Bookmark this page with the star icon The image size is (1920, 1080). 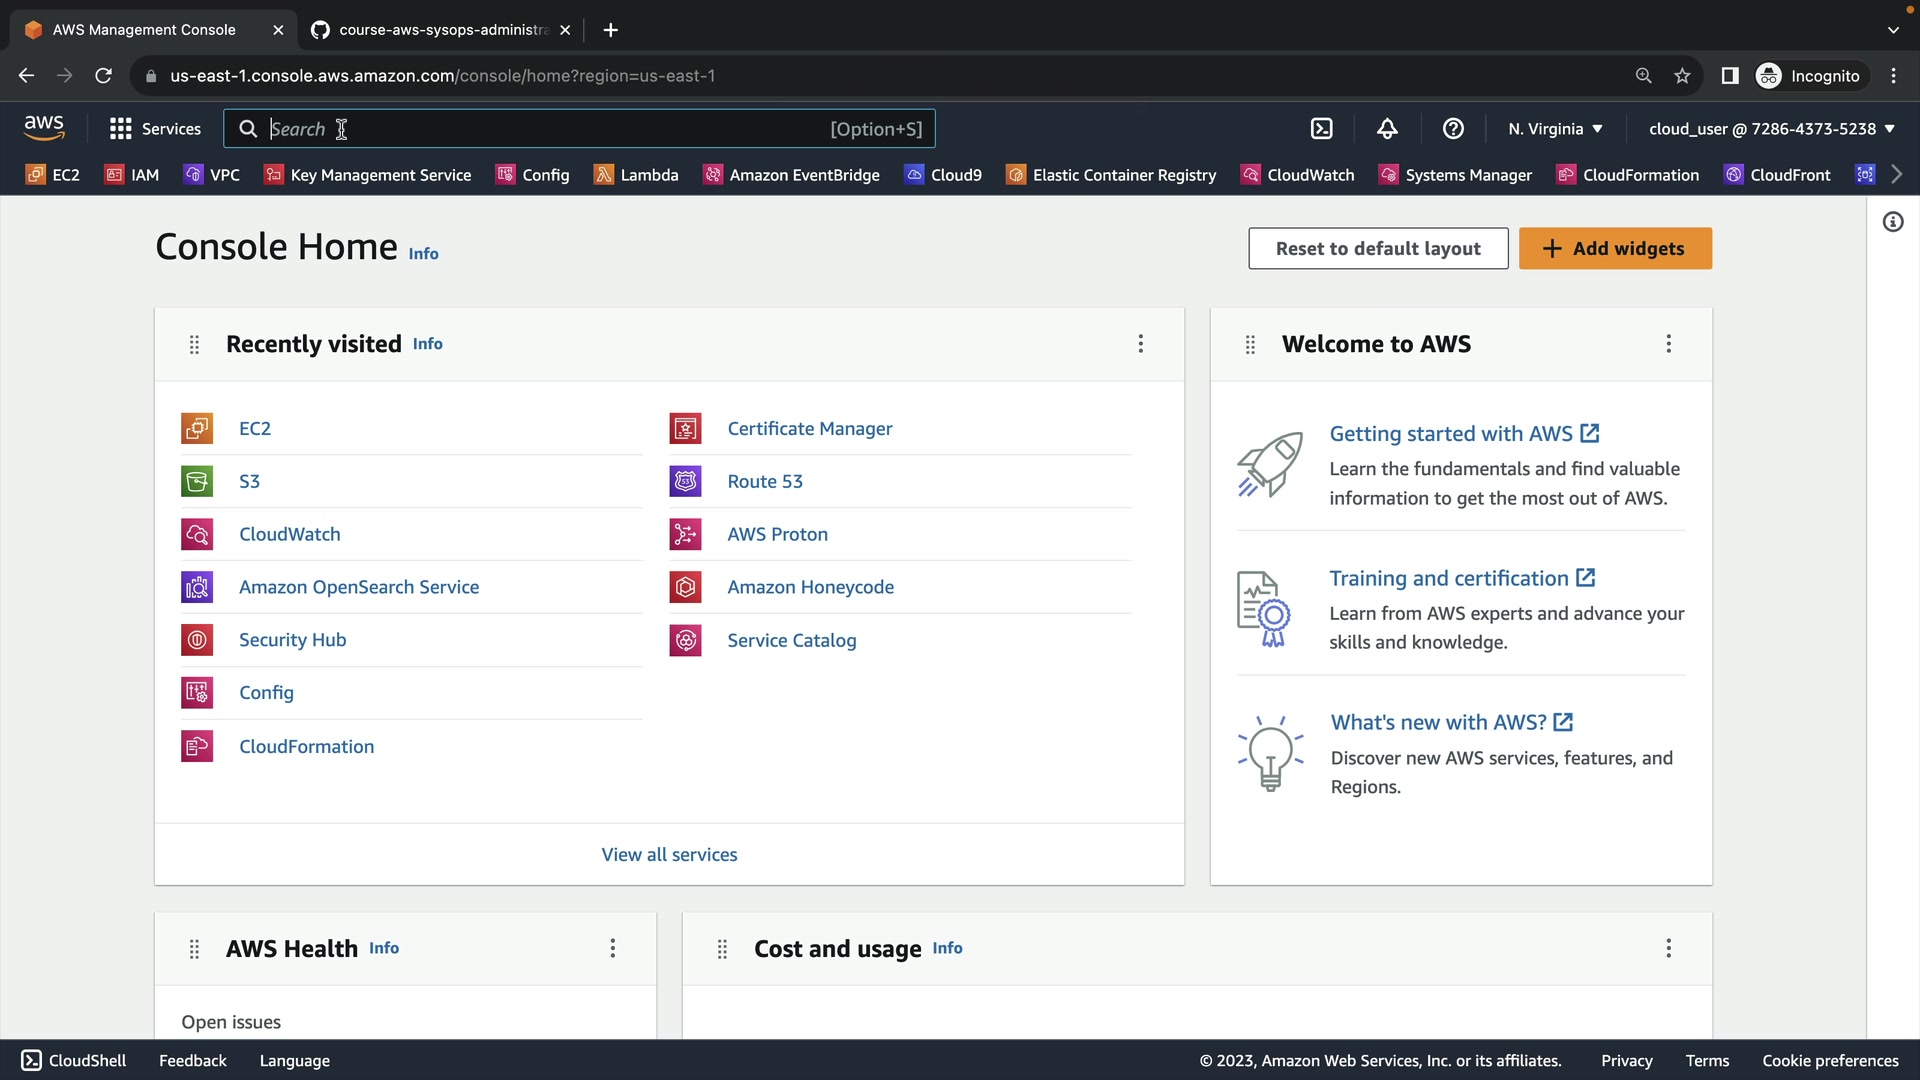click(1683, 76)
